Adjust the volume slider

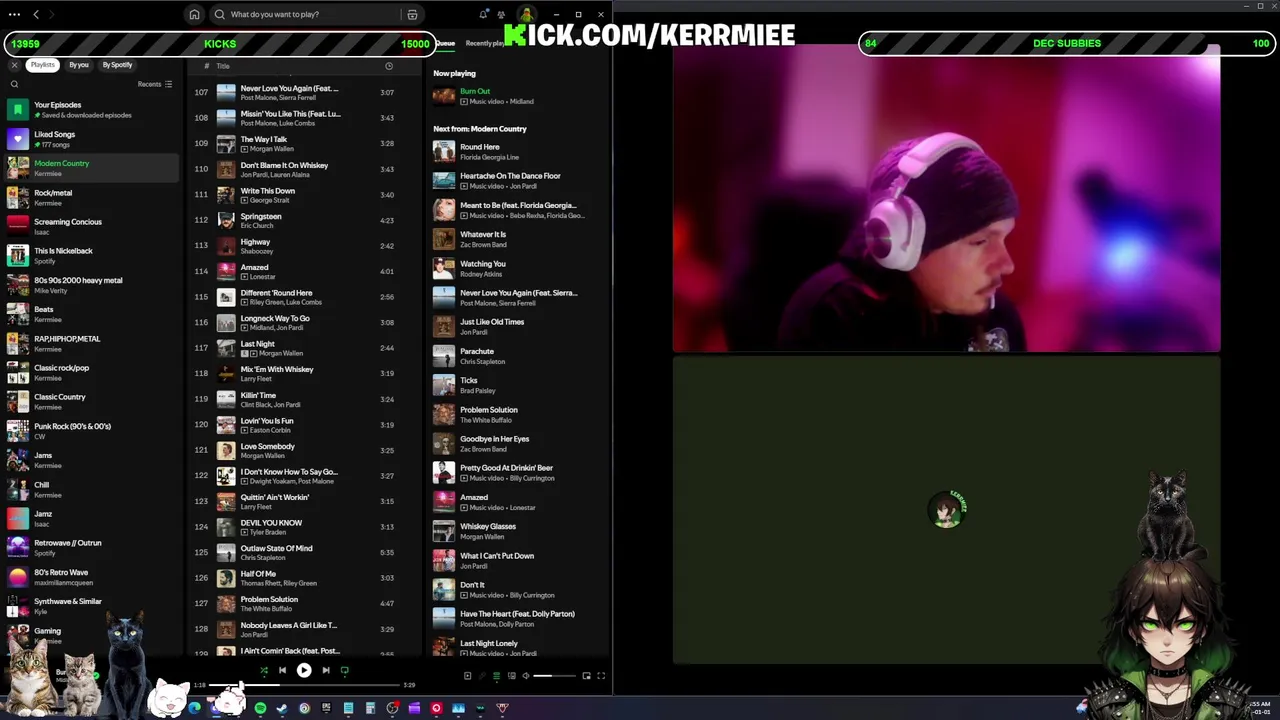pyautogui.click(x=556, y=676)
